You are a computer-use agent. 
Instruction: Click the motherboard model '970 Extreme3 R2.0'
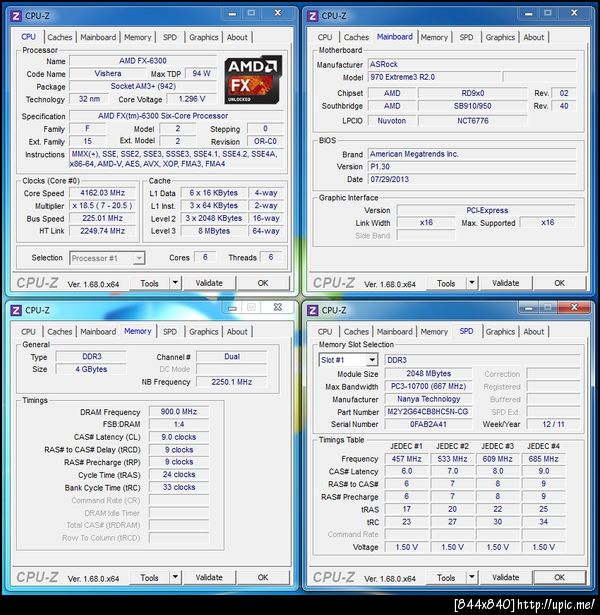tap(434, 77)
